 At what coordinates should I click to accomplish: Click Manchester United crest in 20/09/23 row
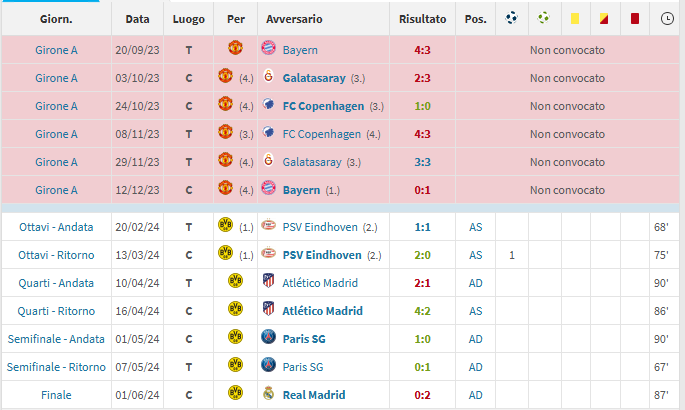tap(235, 48)
